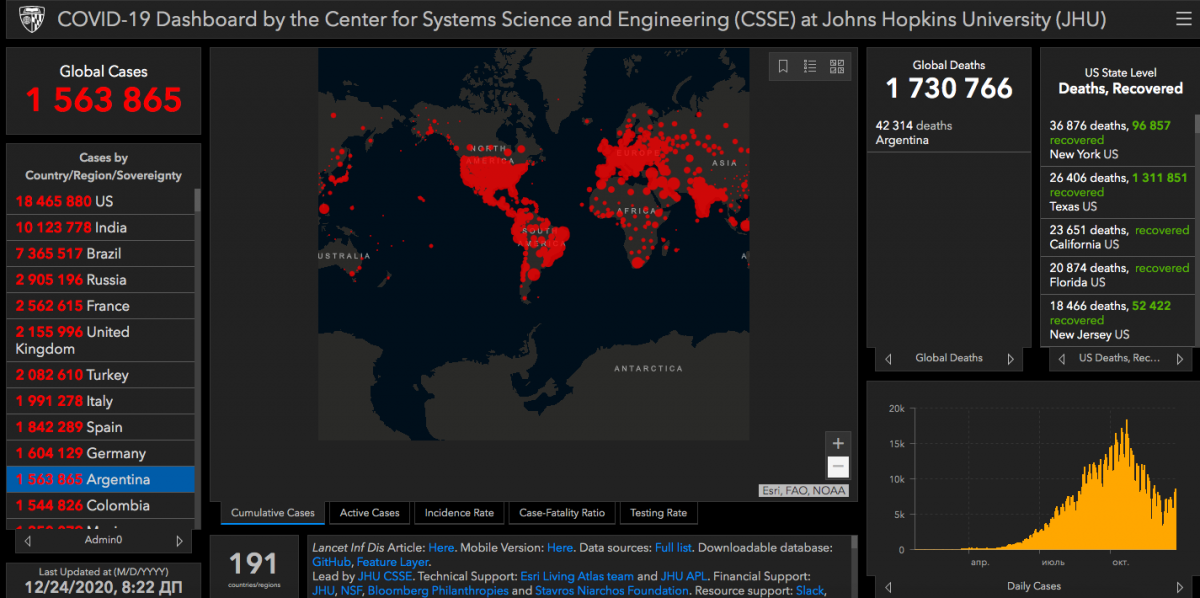Select Brazil in the country list
1200x598 pixels.
click(x=103, y=253)
